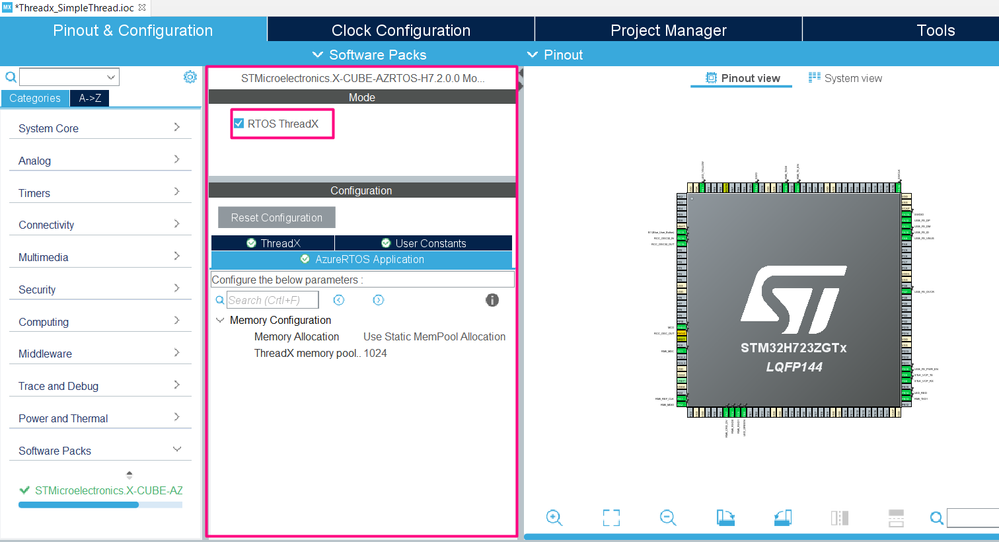
Task: Click the file icon on Threadx_SimpleThread.ioc tab
Action: 7,8
